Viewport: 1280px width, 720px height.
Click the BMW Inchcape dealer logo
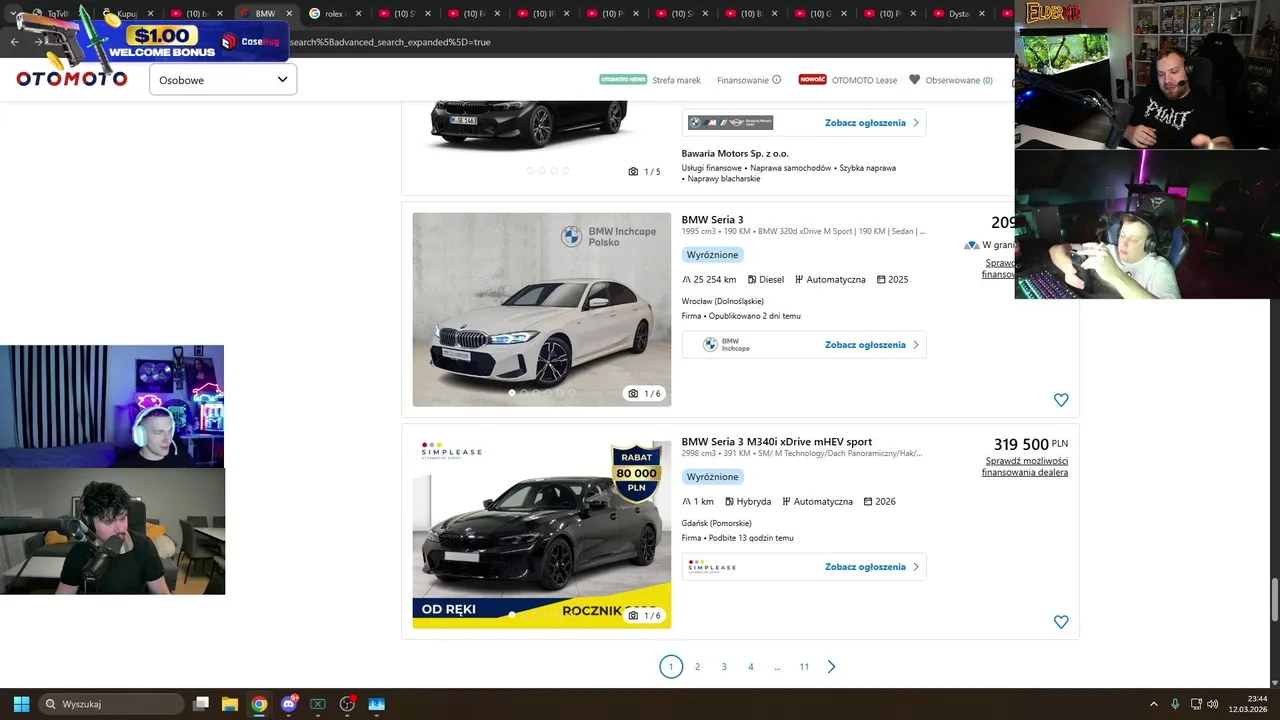[726, 345]
